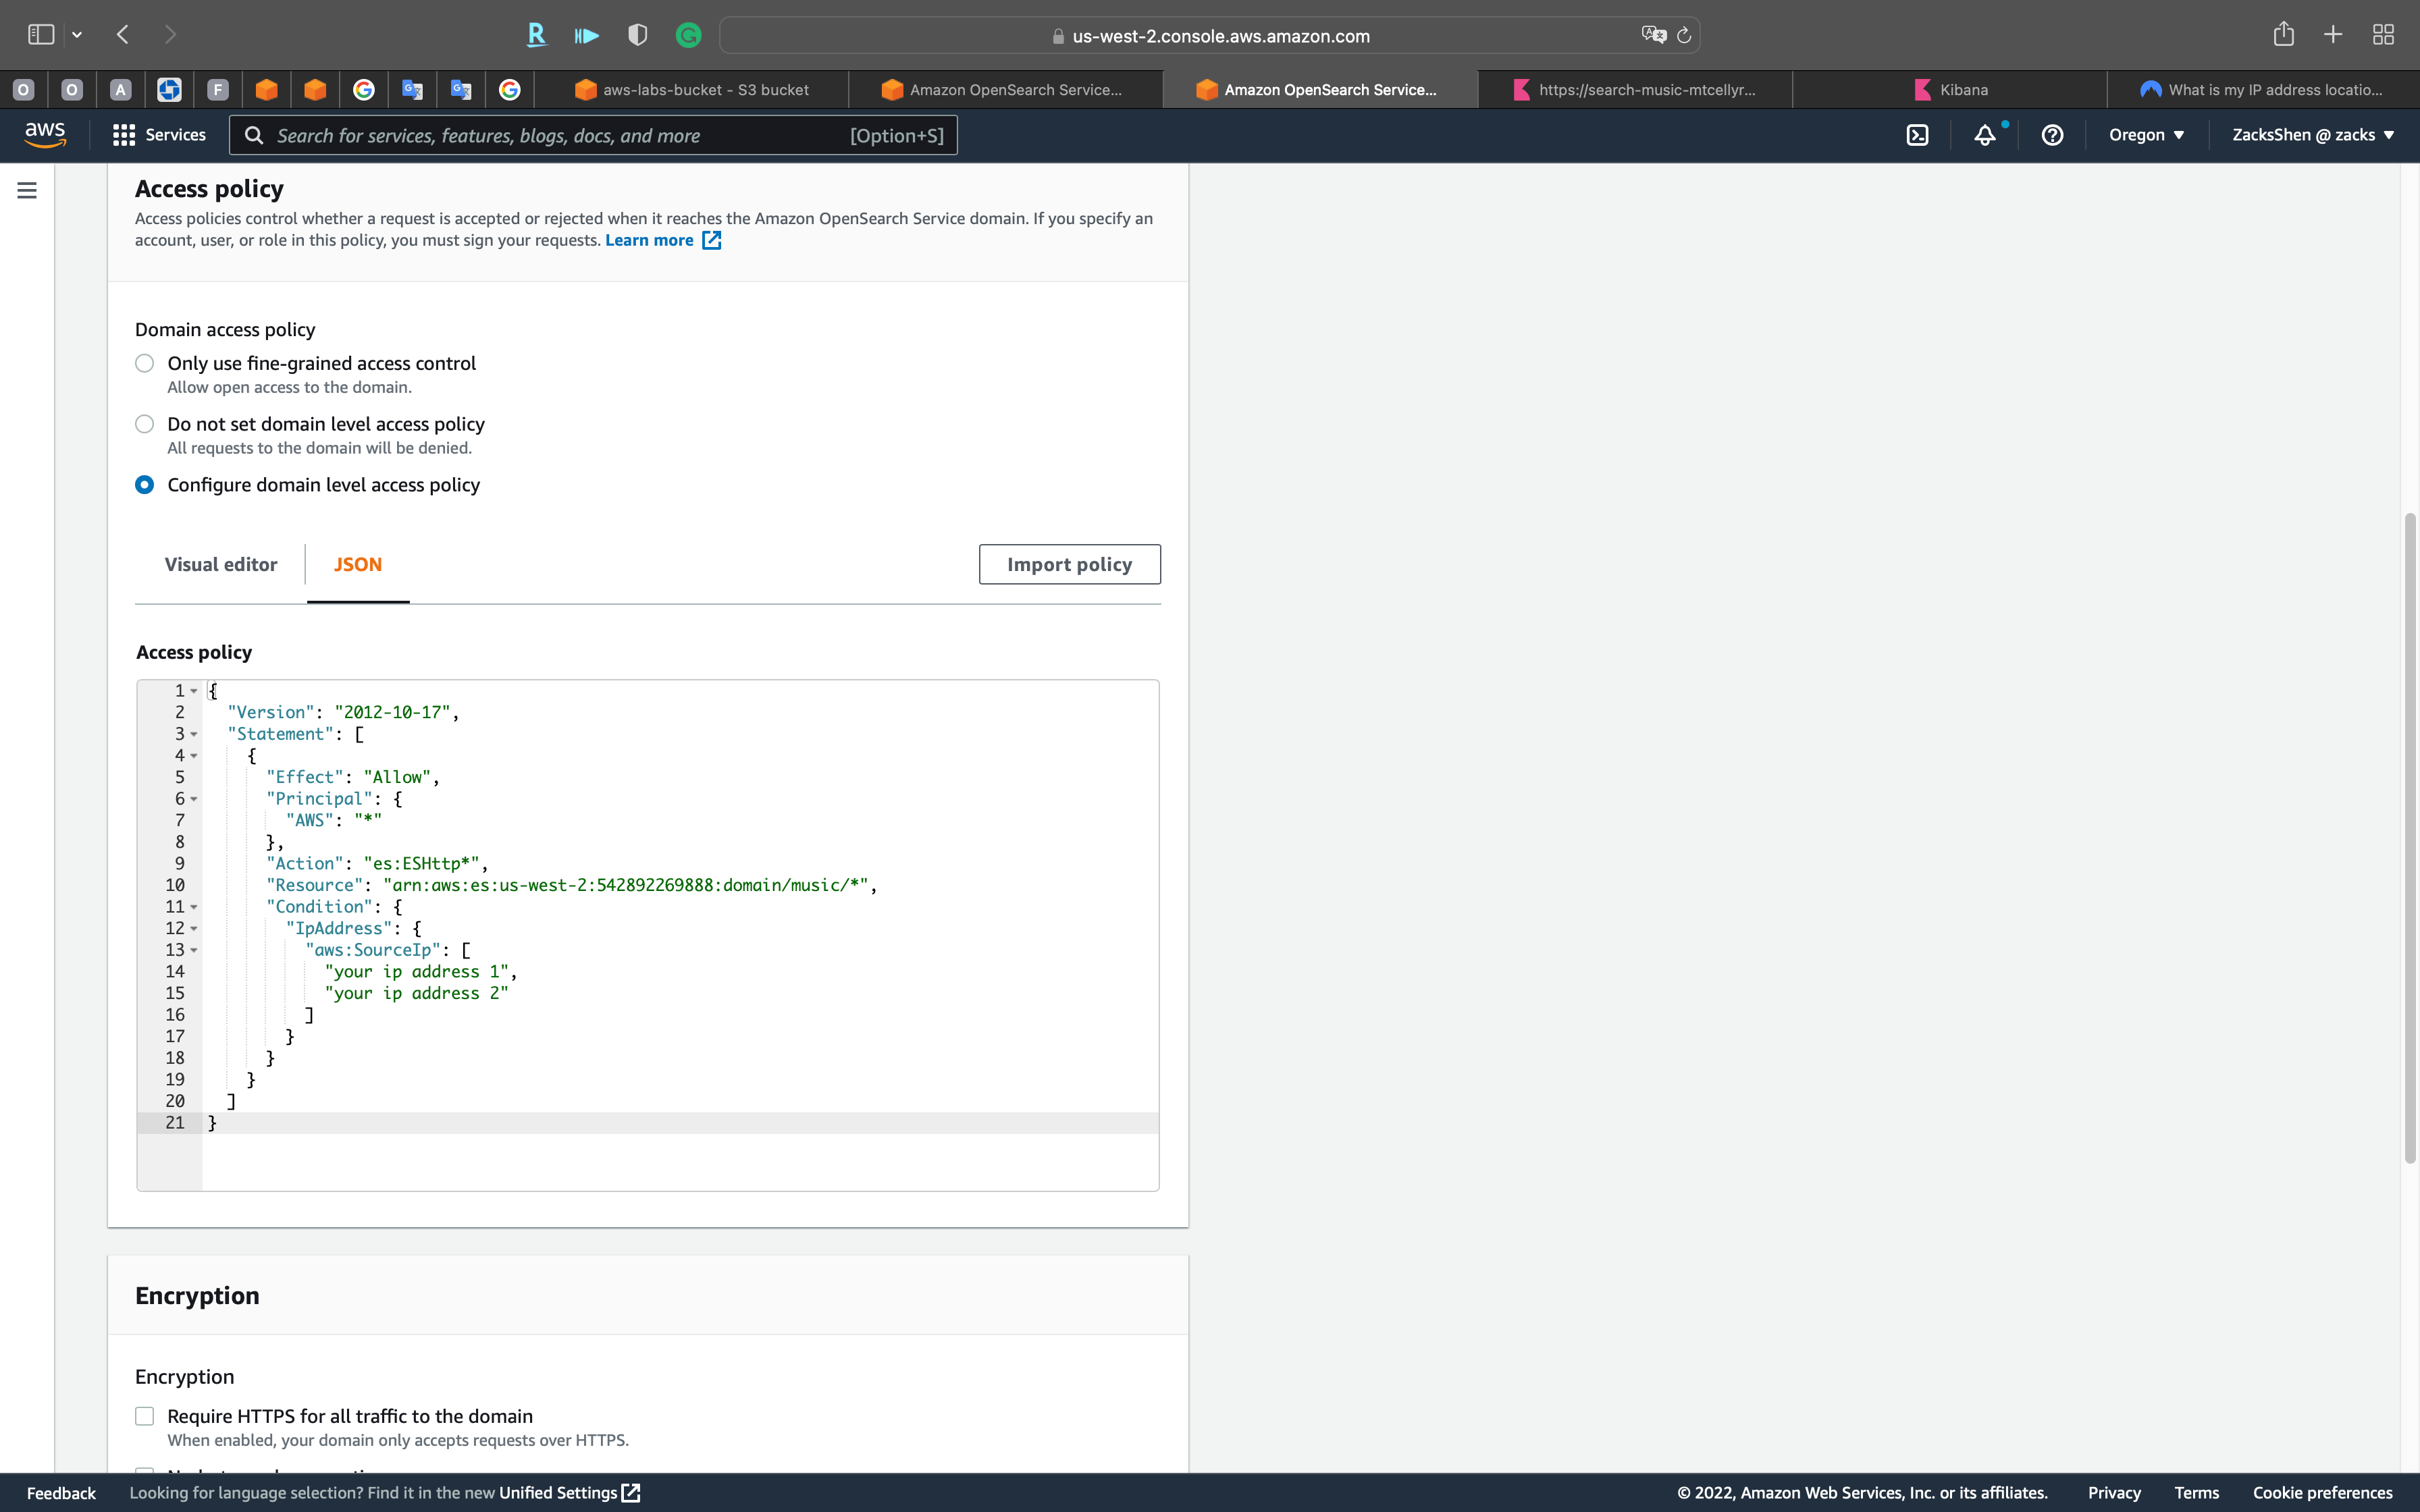Viewport: 2420px width, 1512px height.
Task: Select Do not set domain level access policy
Action: pos(144,423)
